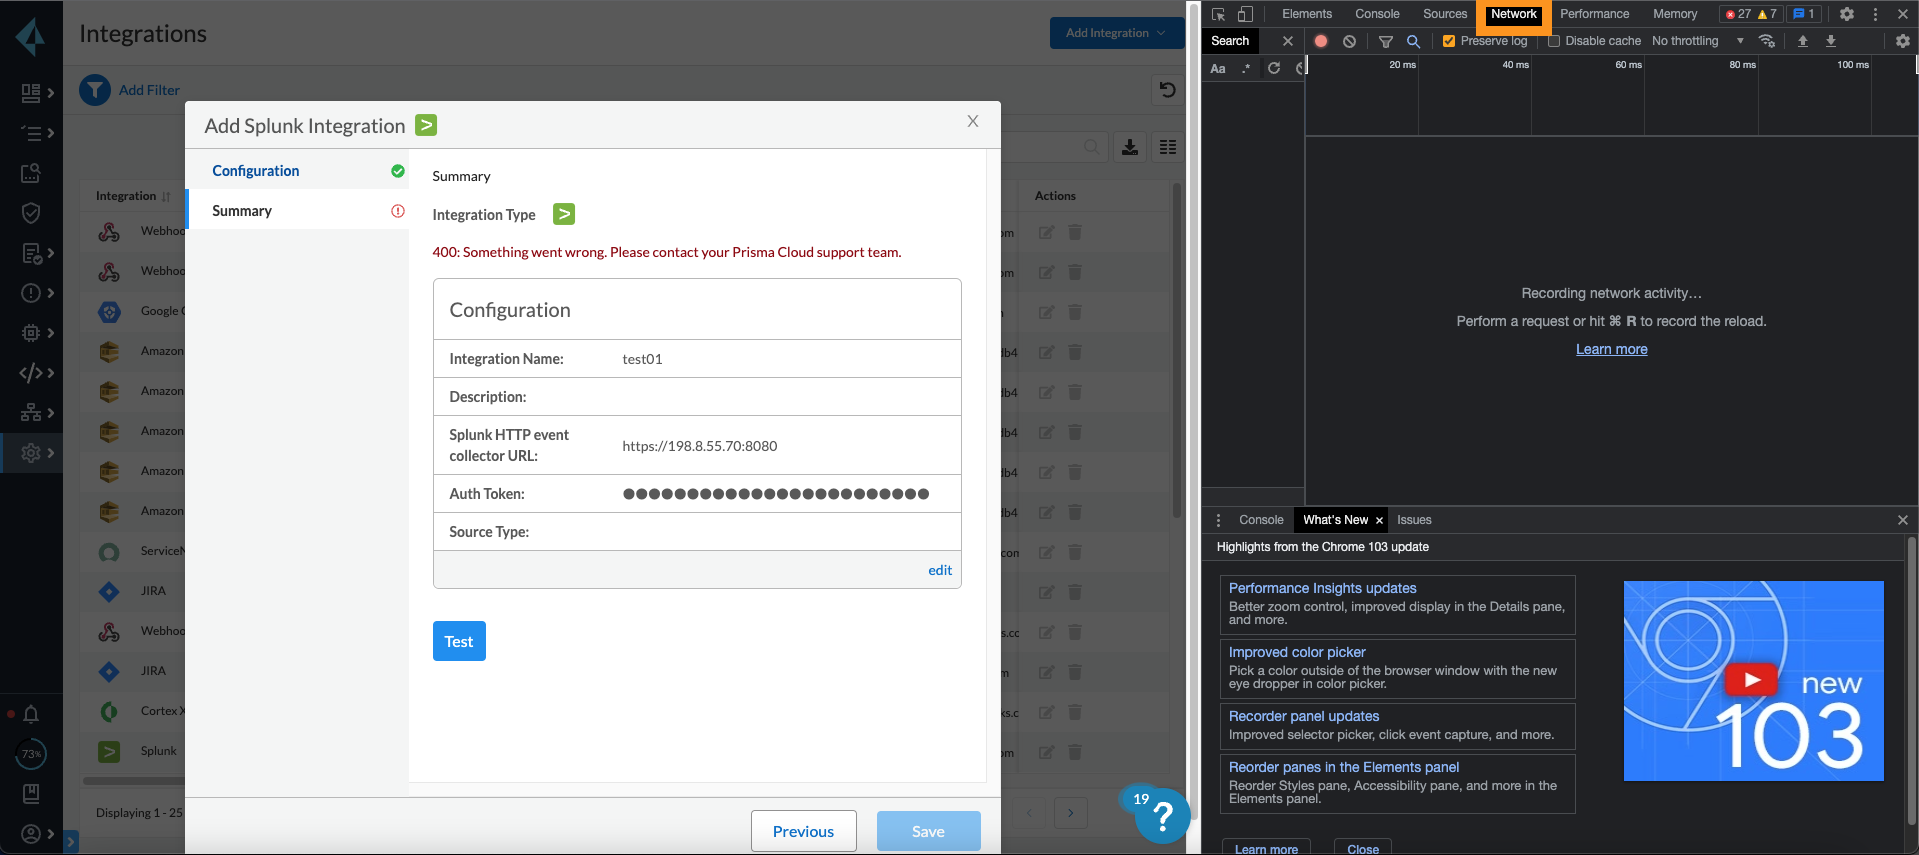This screenshot has height=855, width=1919.
Task: Click the Save button
Action: [x=928, y=831]
